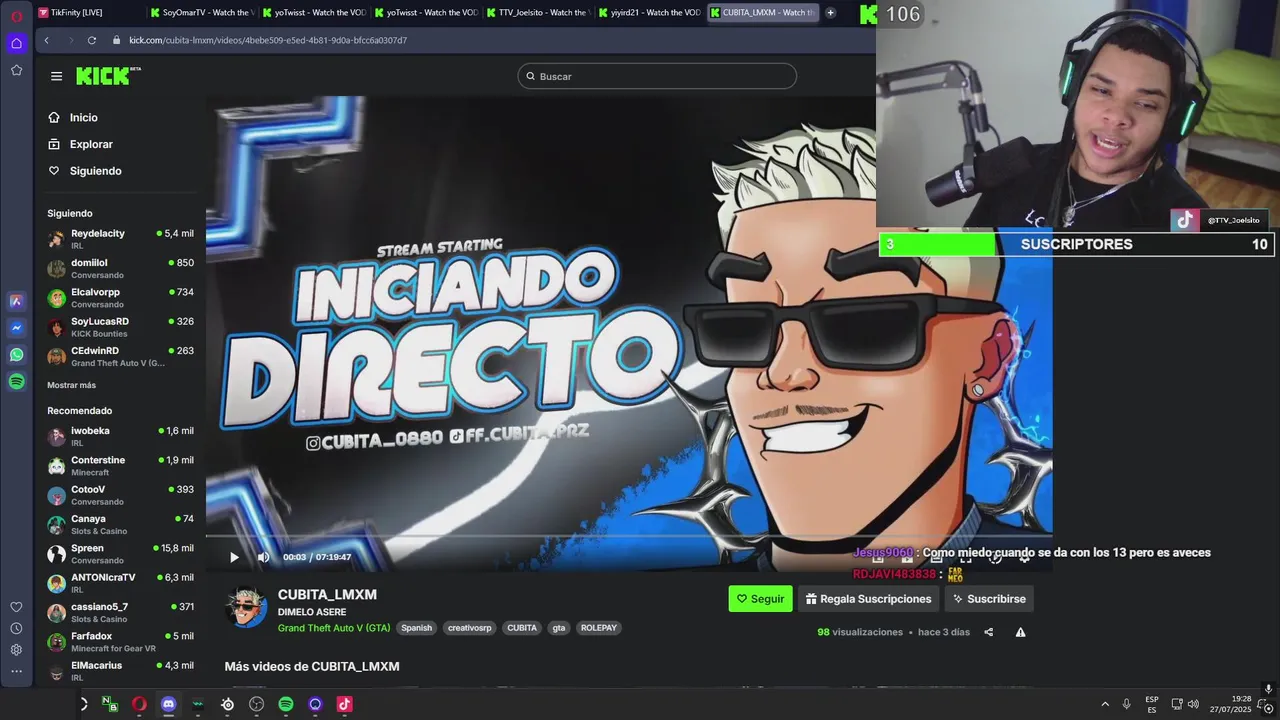Select the Spanish tag
The height and width of the screenshot is (720, 1280).
416,628
